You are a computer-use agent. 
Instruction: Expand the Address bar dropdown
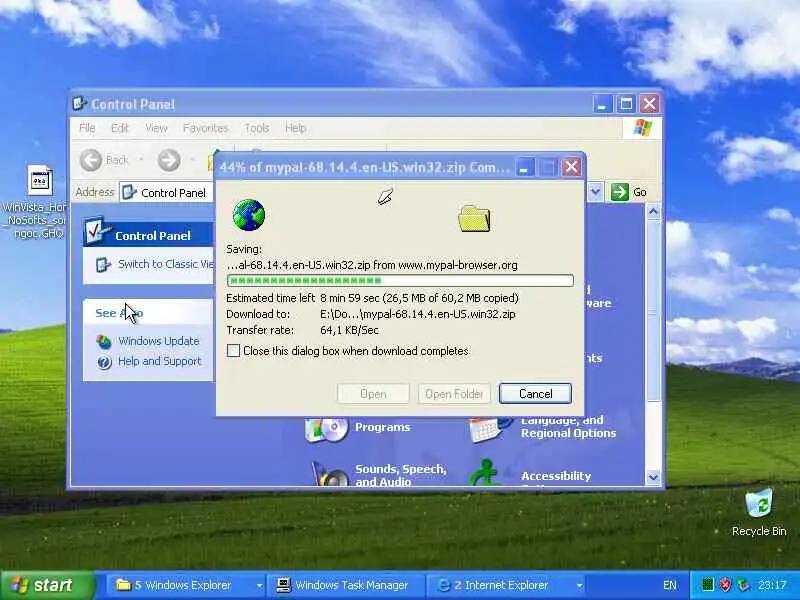point(595,192)
